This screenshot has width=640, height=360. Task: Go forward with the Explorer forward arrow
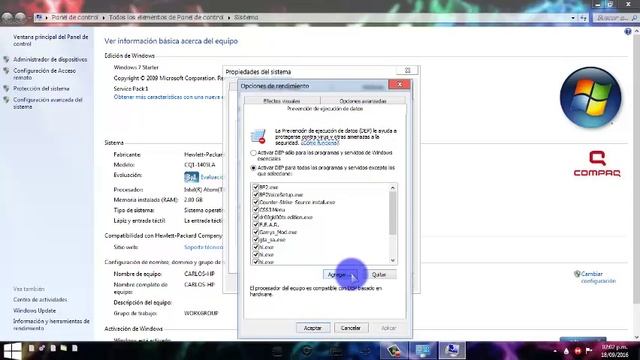click(20, 18)
